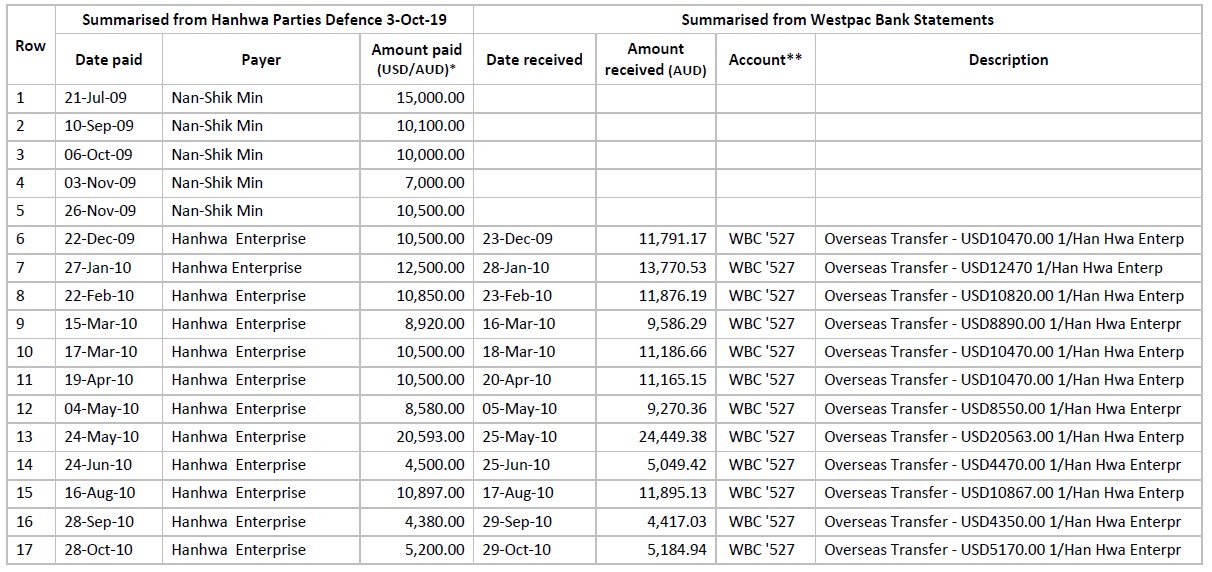Select amount received 5,184.94
The width and height of the screenshot is (1212, 572).
tap(674, 549)
